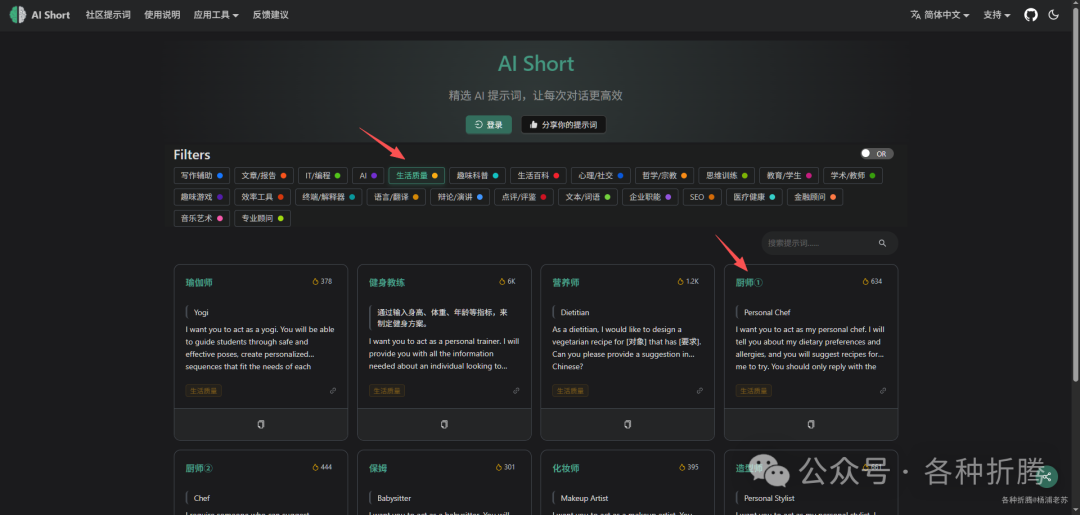Click flame count 1.2K on 营养师
This screenshot has height=515, width=1080.
pos(689,282)
